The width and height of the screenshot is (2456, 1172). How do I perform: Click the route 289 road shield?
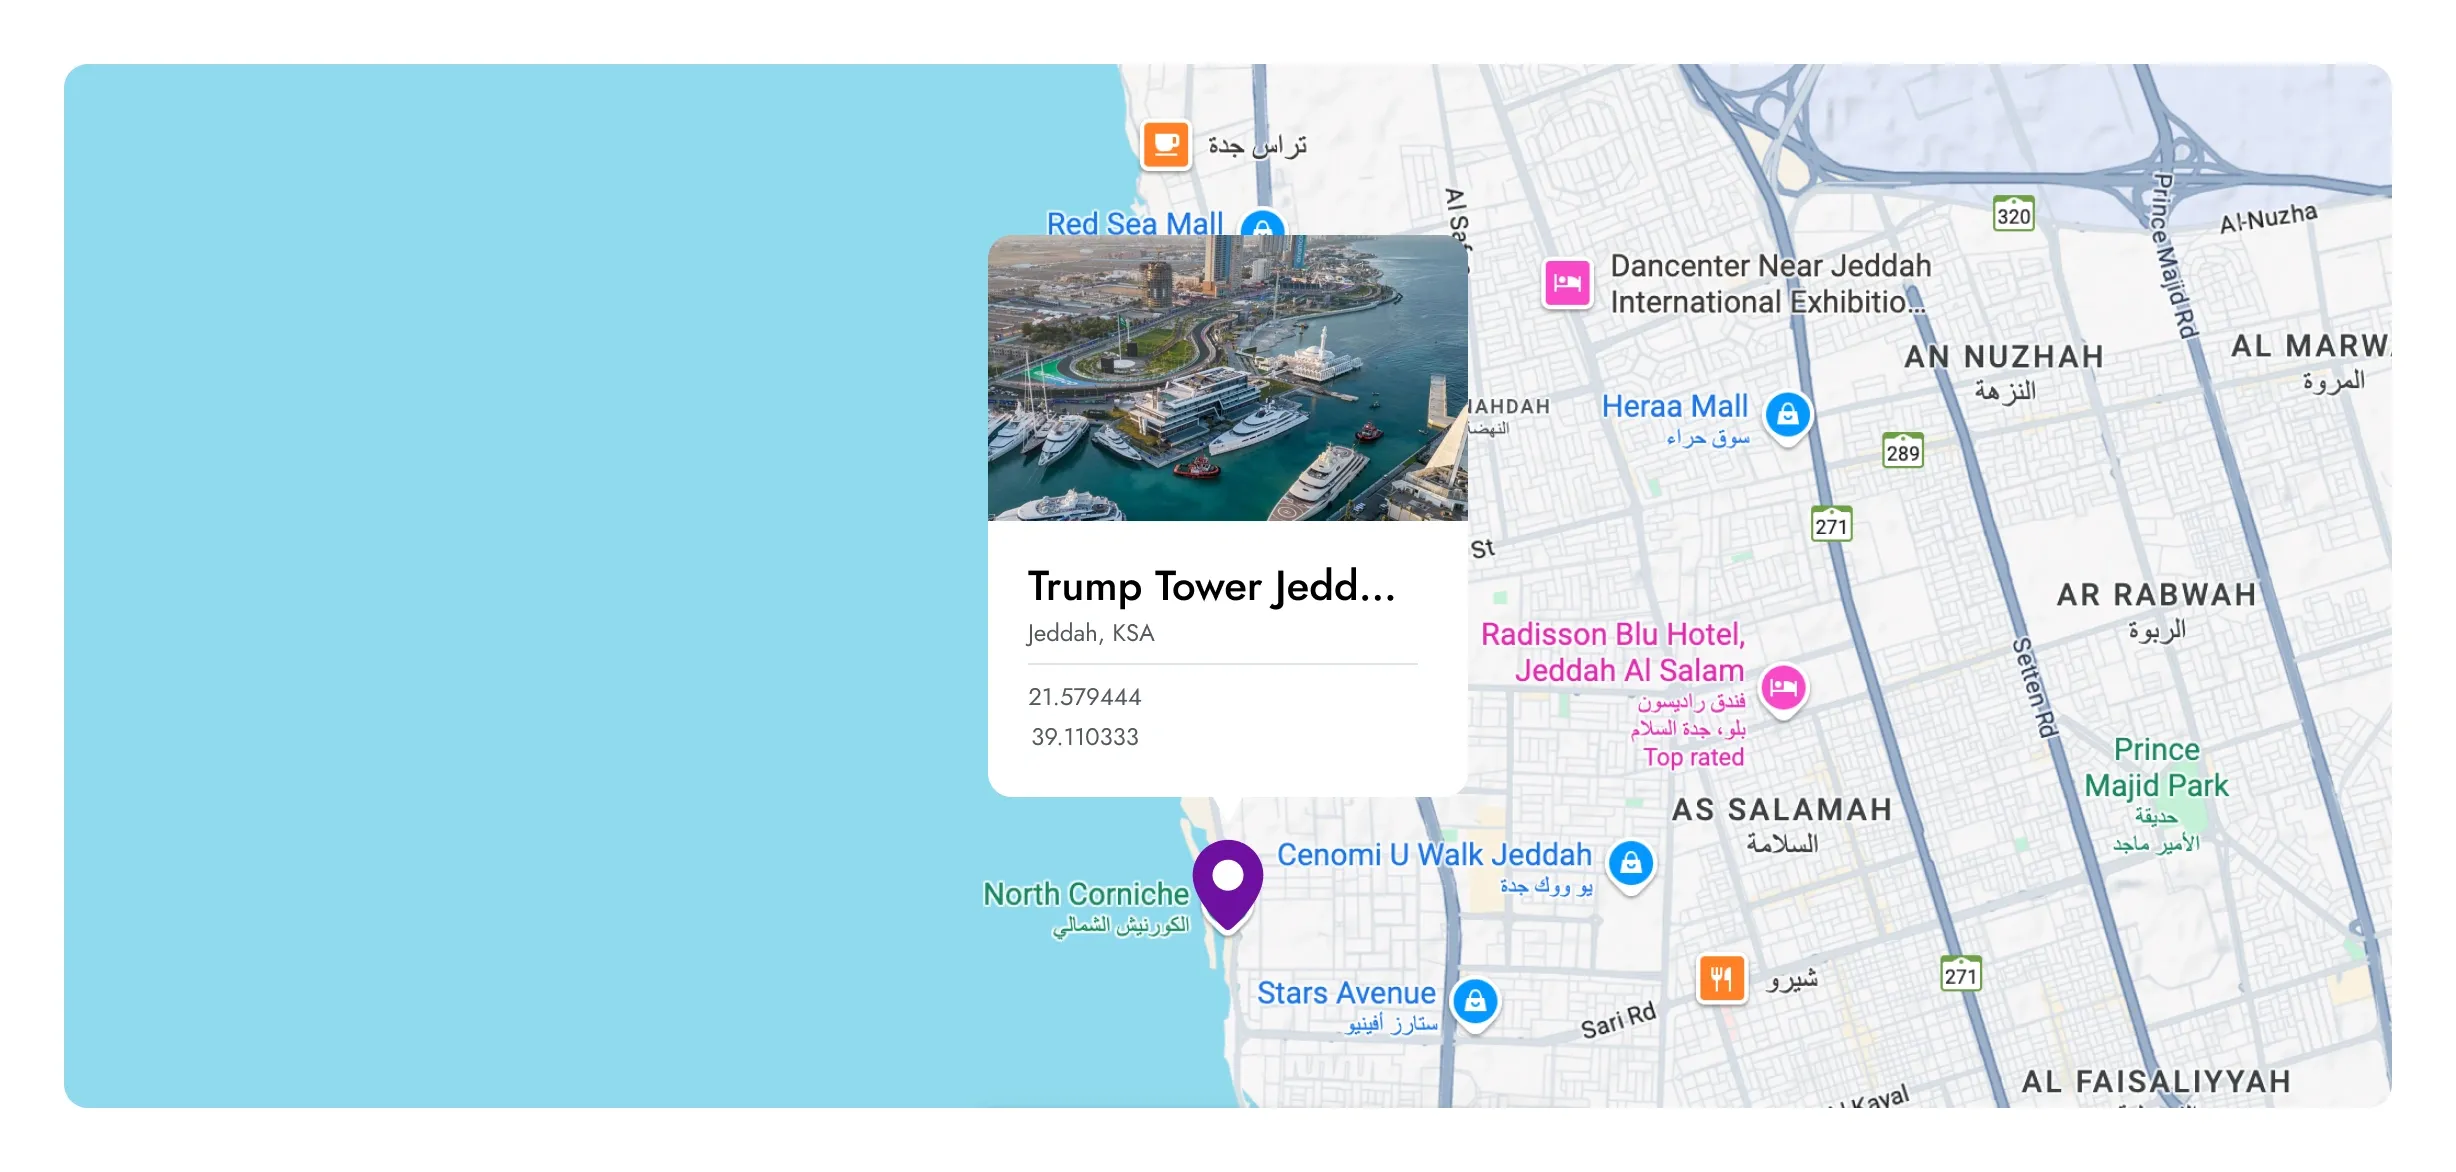click(1902, 451)
